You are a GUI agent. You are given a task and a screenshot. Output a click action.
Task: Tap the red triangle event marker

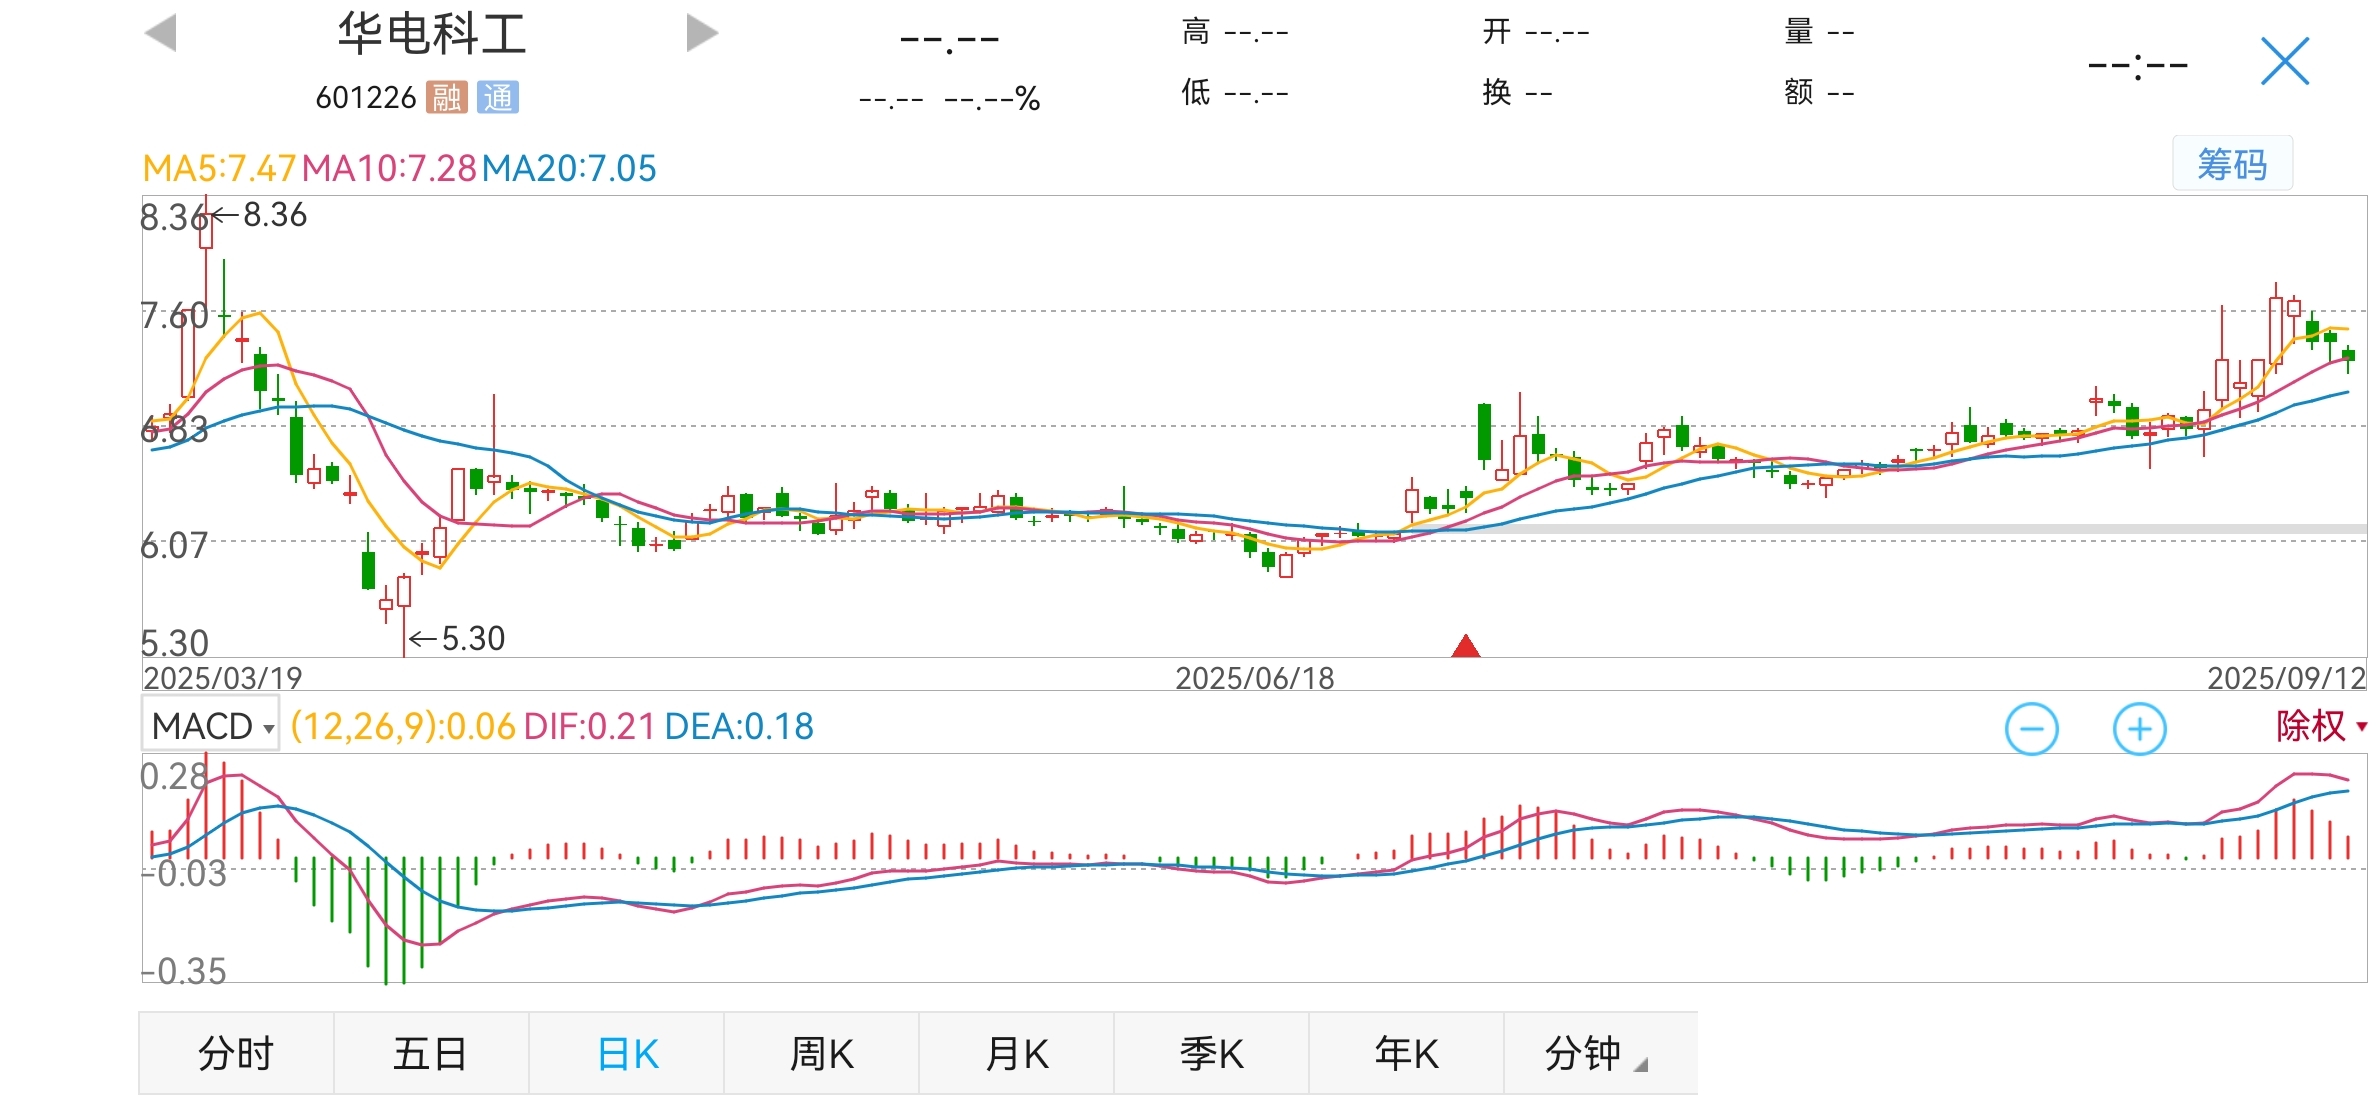1466,646
